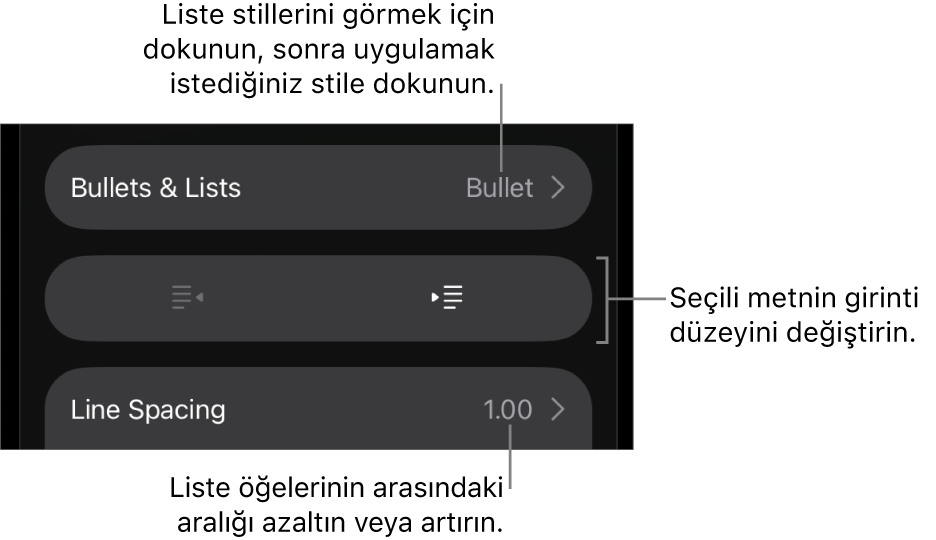
Task: Change line spacing from 1.00
Action: point(507,410)
